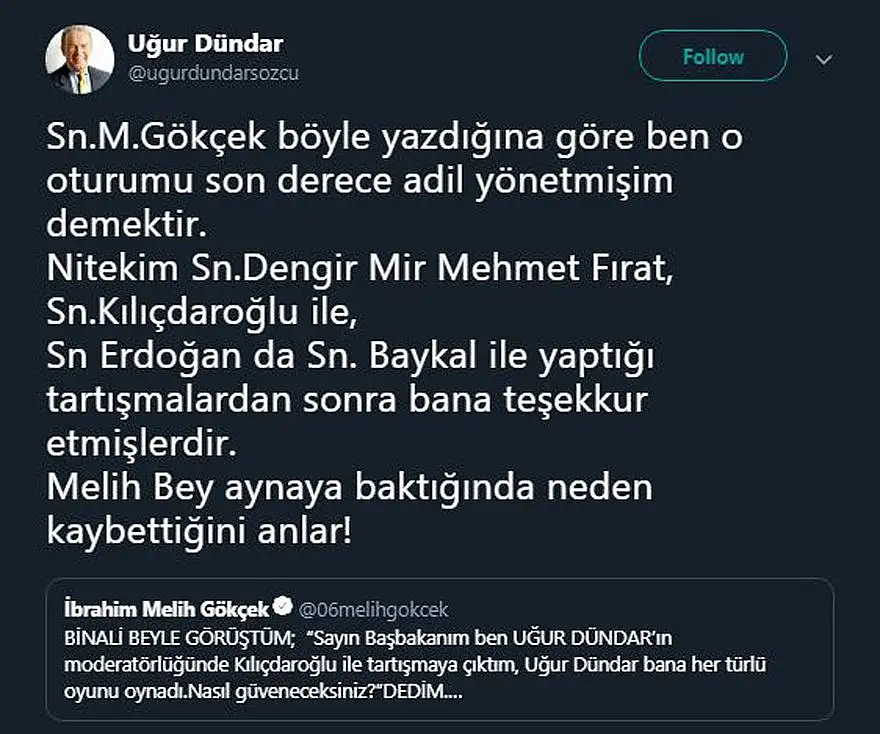
Task: Click the verified badge beside İbrahim Melih Gökçek
Action: click(x=283, y=606)
